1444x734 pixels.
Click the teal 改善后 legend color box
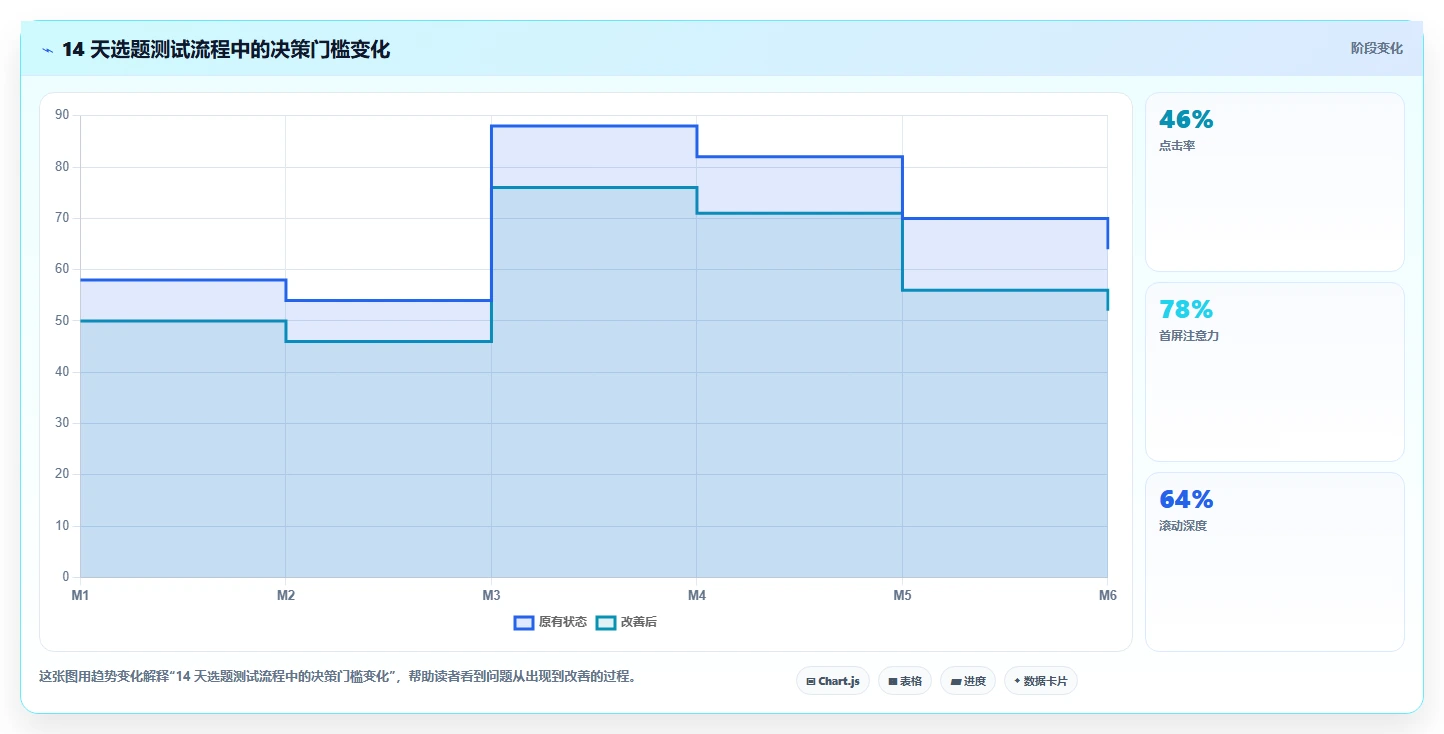606,622
